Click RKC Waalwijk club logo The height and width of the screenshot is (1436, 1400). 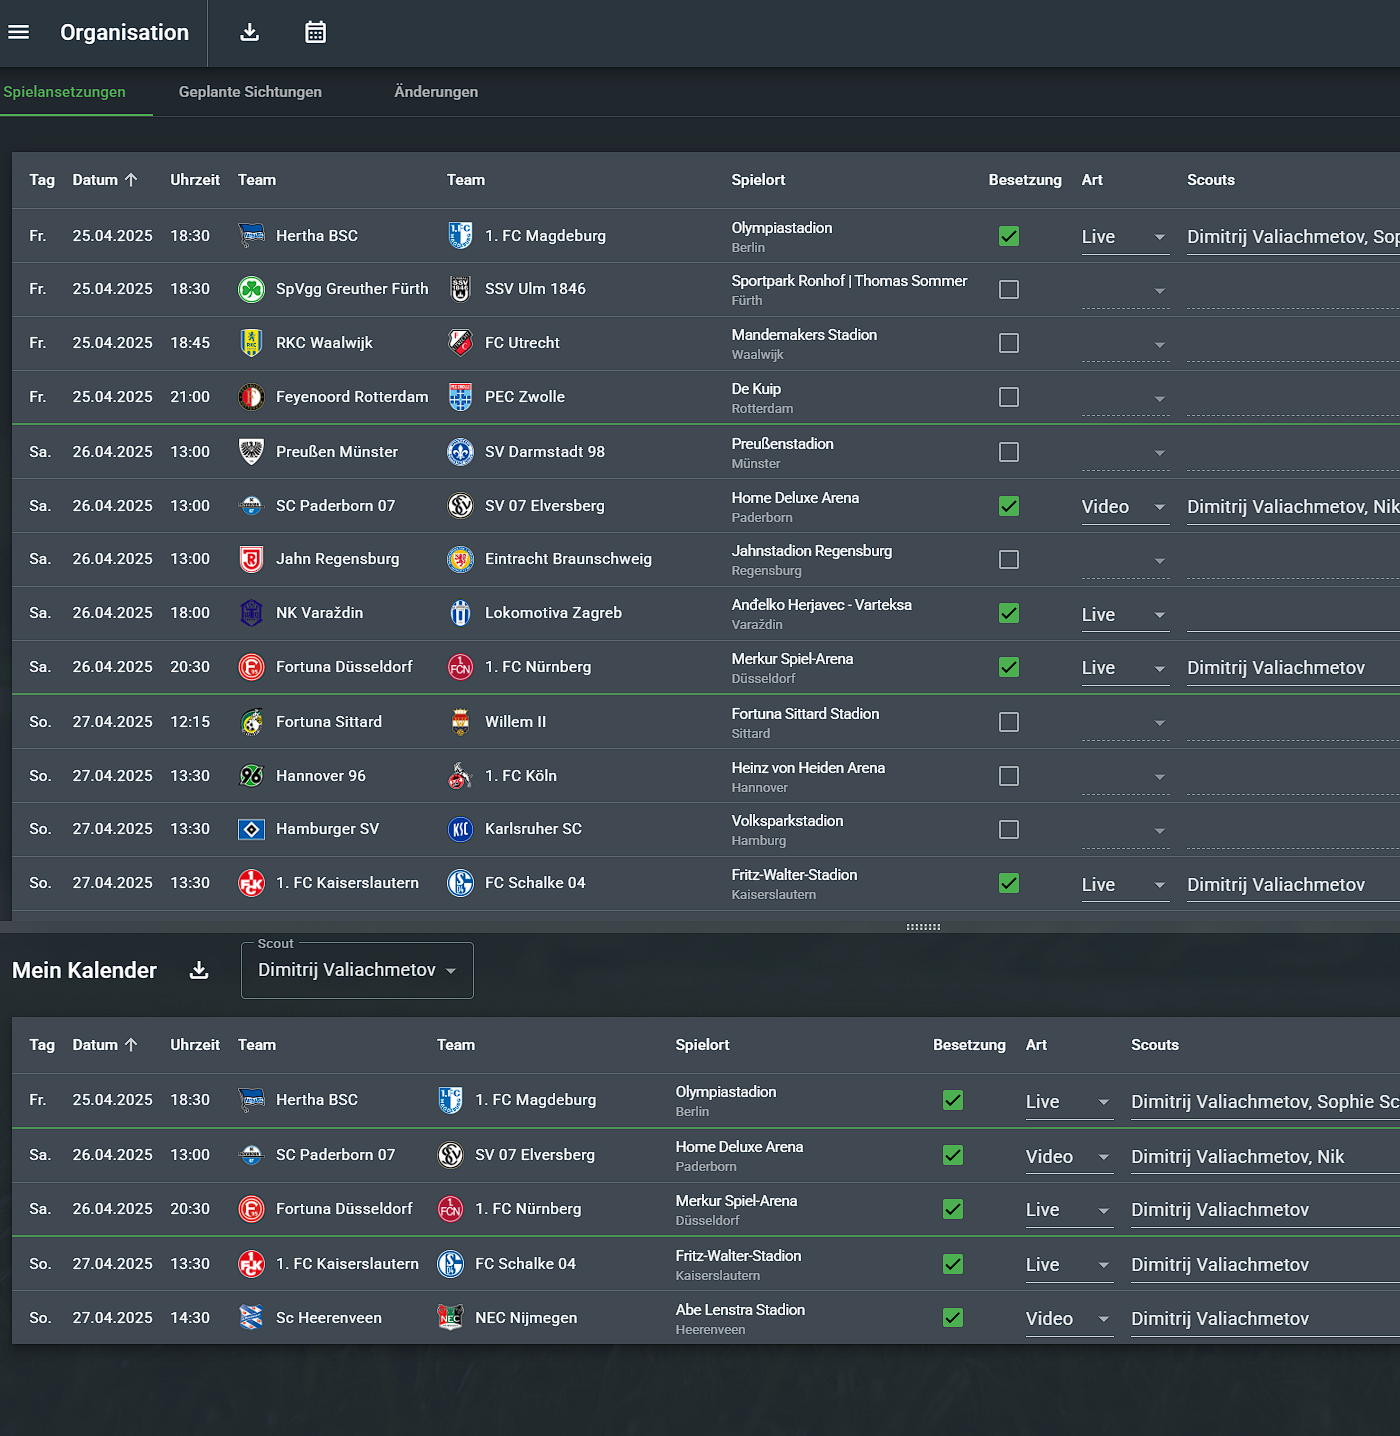click(x=251, y=343)
